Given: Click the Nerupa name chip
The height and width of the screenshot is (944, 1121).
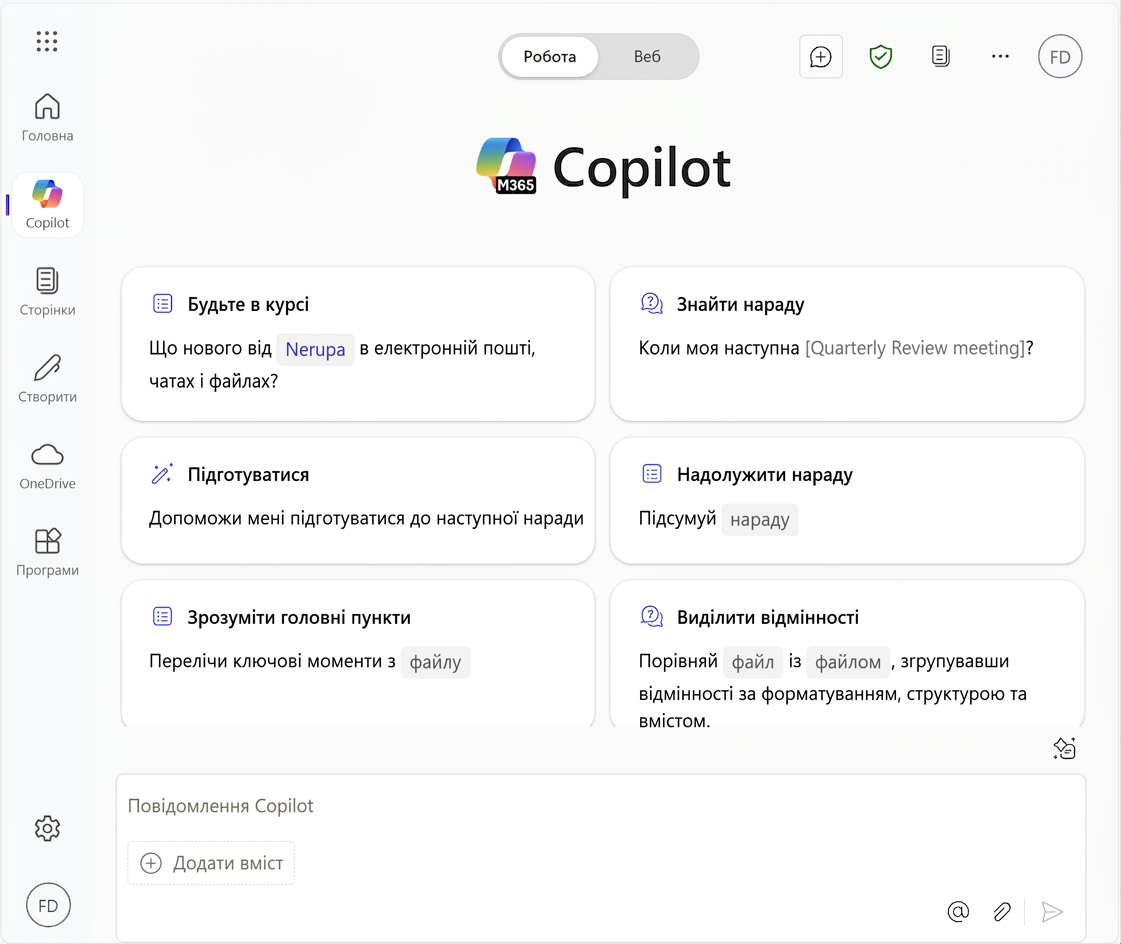Looking at the screenshot, I should pos(315,349).
